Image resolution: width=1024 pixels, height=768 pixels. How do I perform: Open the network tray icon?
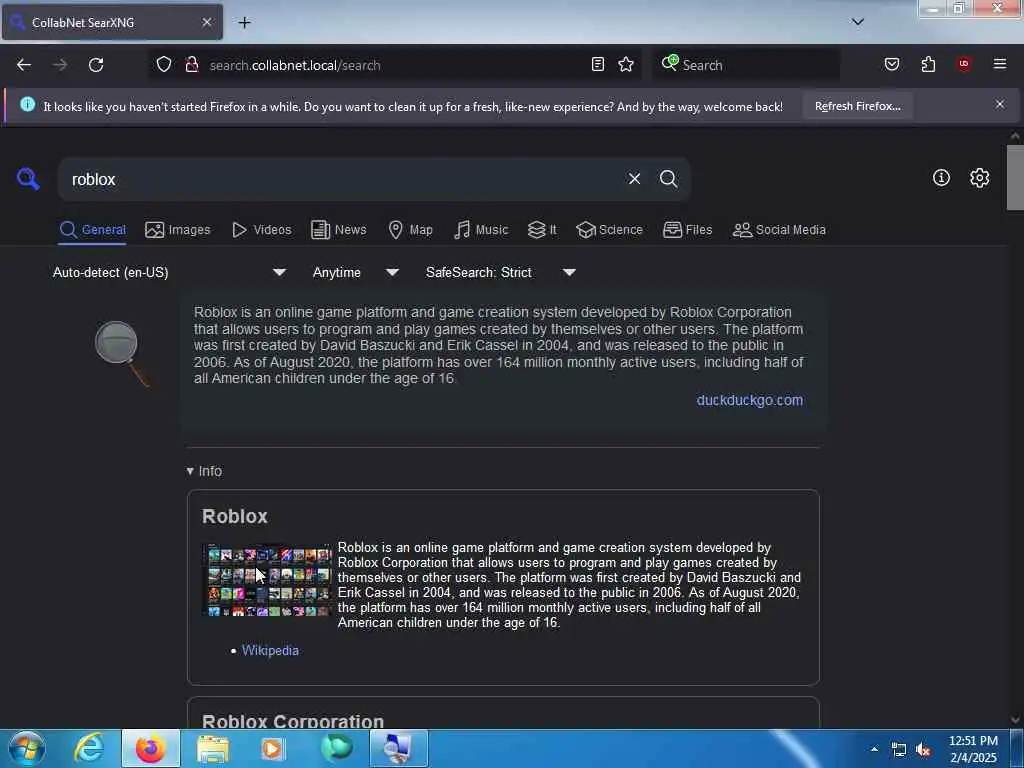pyautogui.click(x=899, y=750)
